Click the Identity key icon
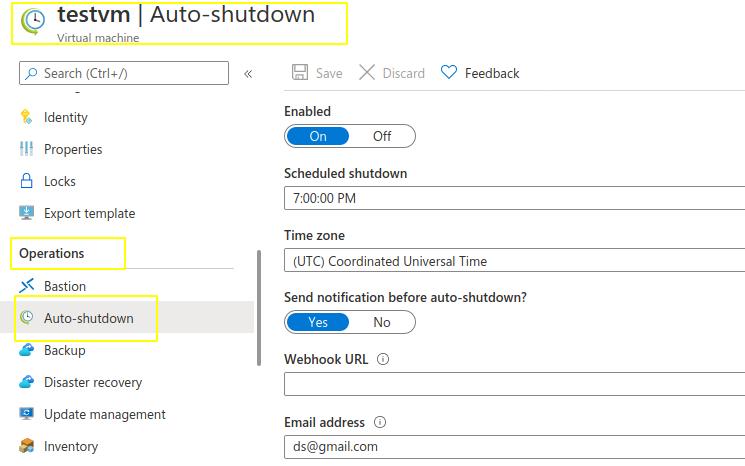The height and width of the screenshot is (466, 745). coord(26,117)
